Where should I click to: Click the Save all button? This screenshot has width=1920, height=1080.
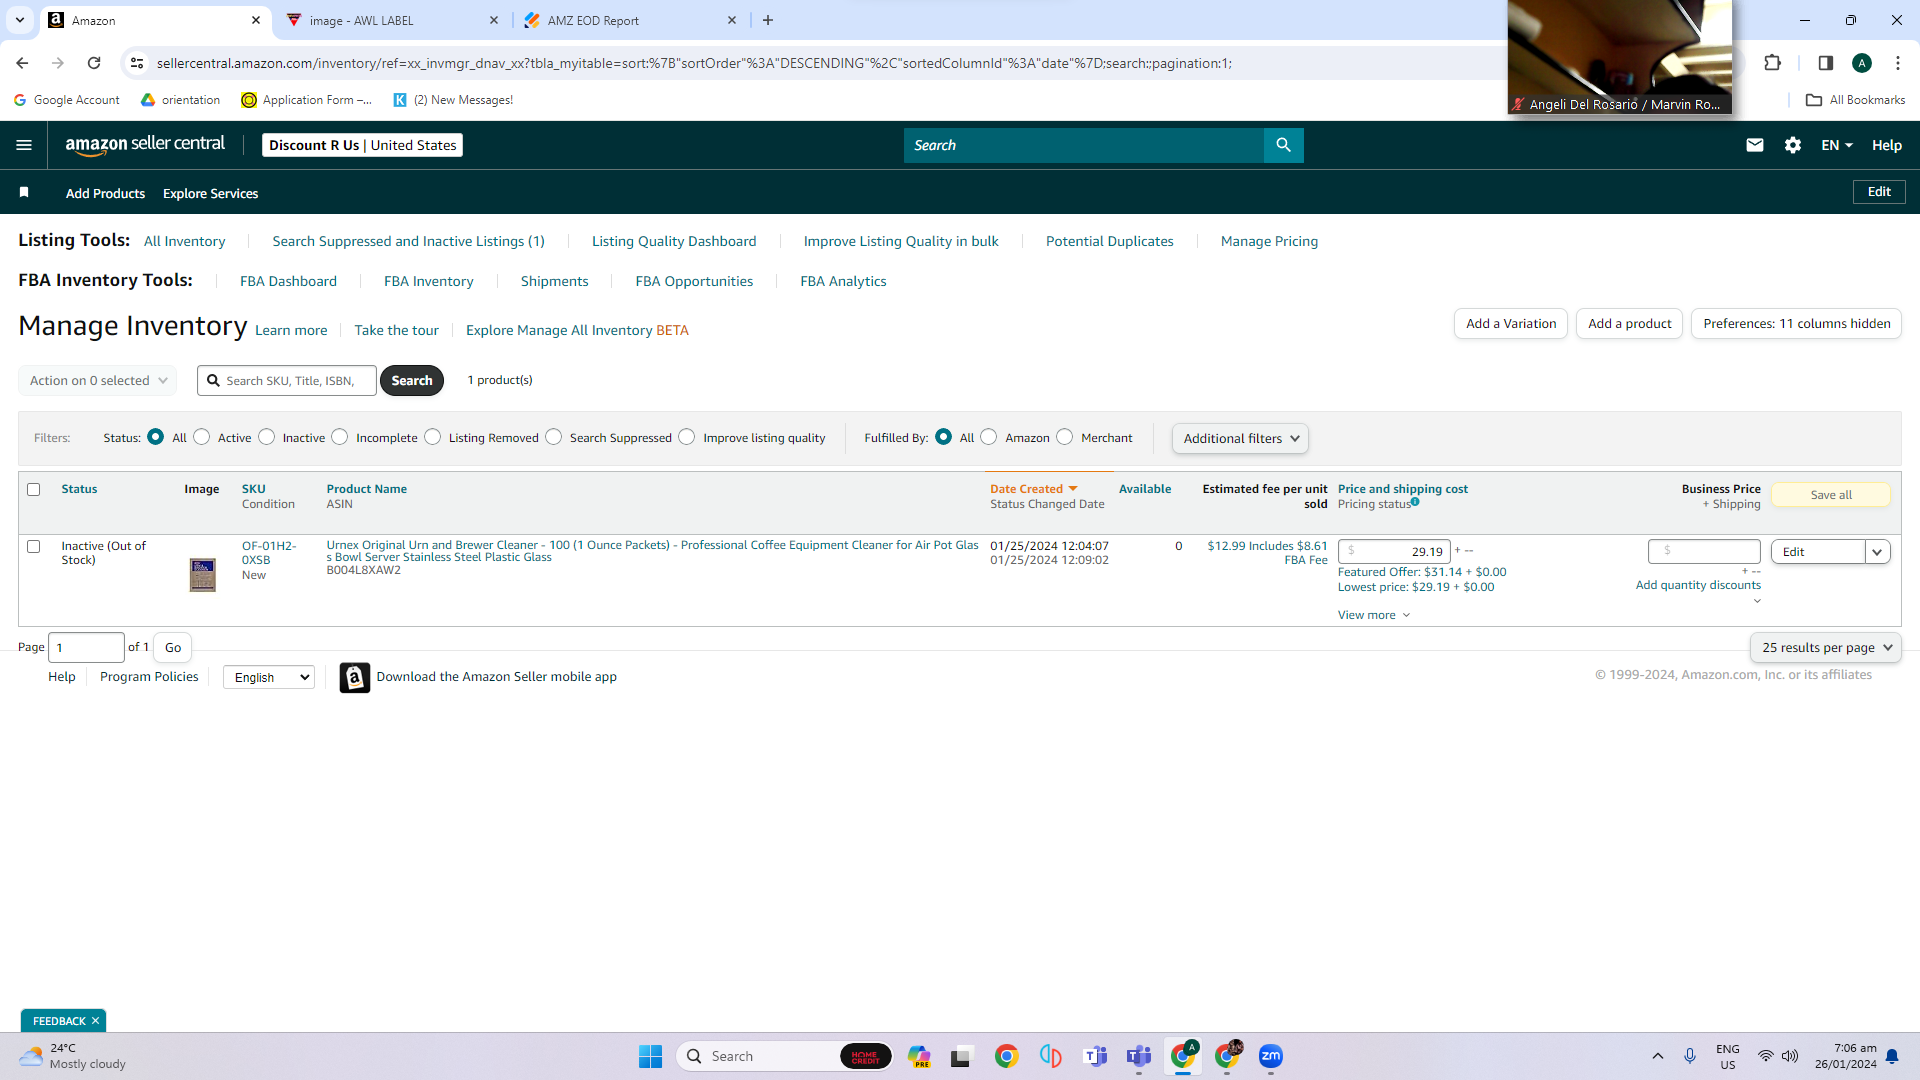(x=1831, y=495)
